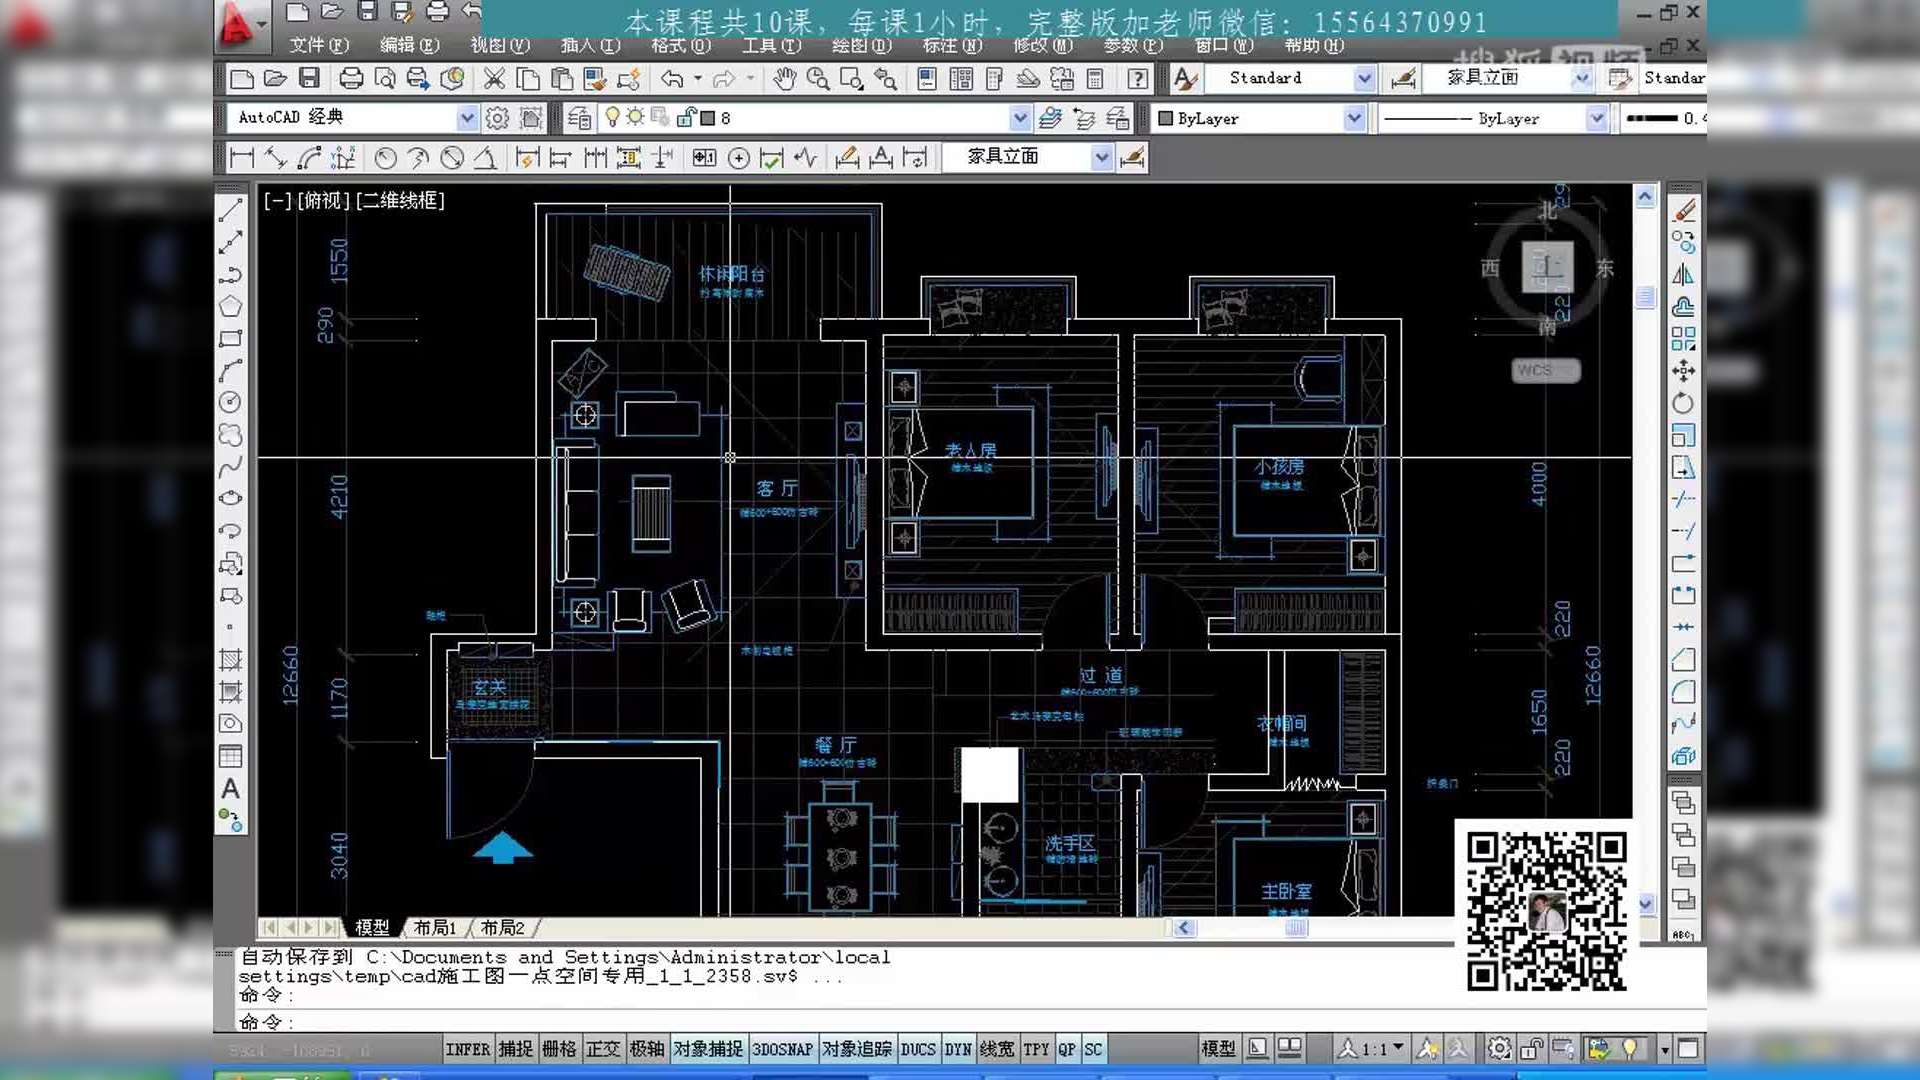Enable 栅格 (Grid) display
Image resolution: width=1920 pixels, height=1080 pixels.
click(561, 1048)
